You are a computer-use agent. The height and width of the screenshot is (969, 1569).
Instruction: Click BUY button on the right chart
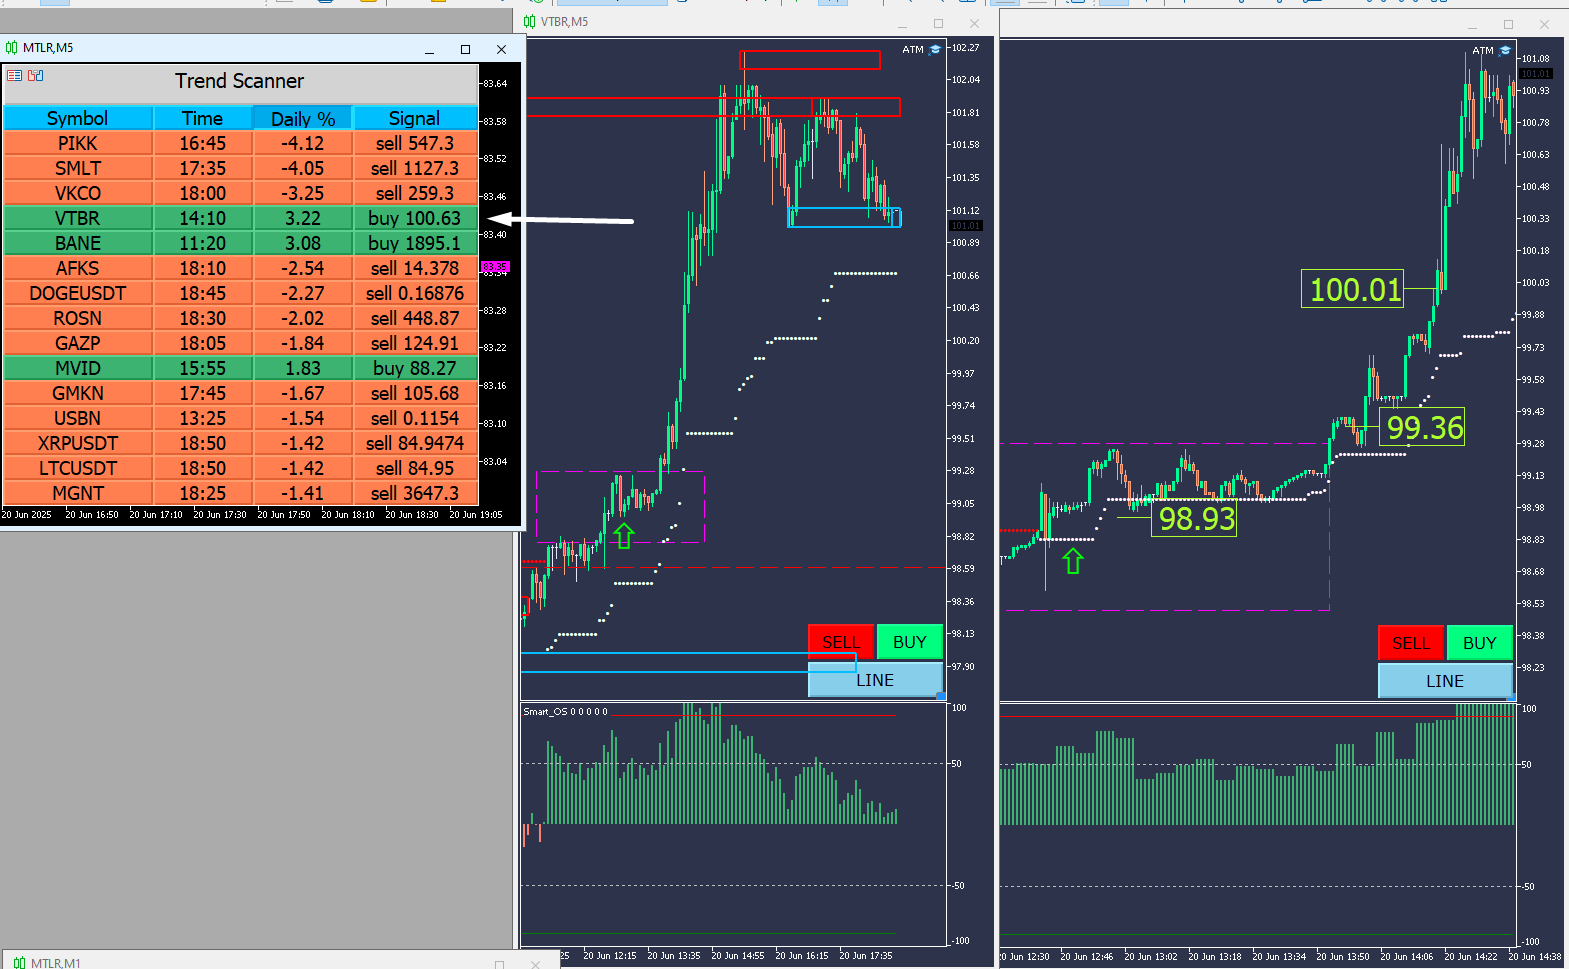pos(1480,643)
